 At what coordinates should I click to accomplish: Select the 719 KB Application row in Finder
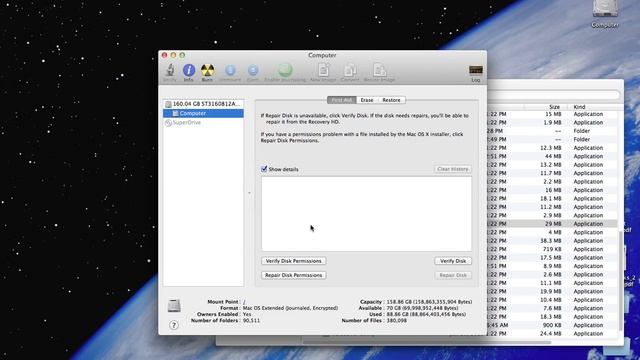point(552,249)
